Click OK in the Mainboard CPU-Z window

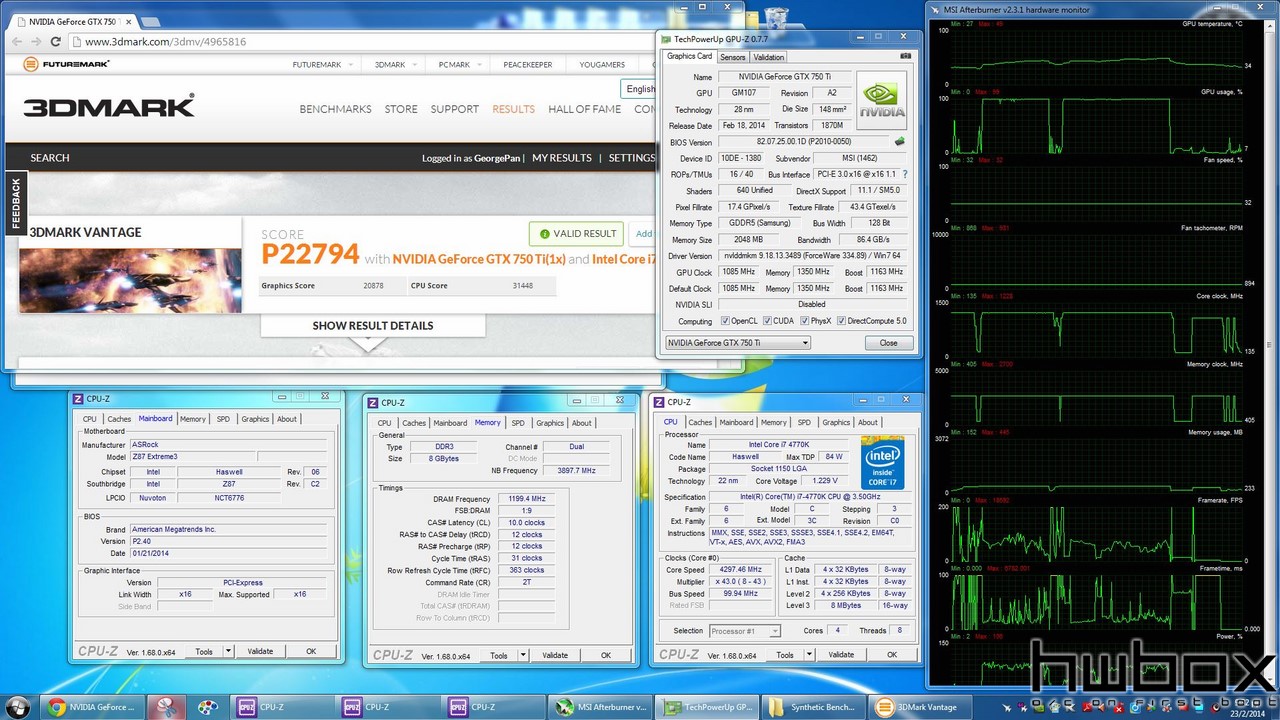point(311,651)
